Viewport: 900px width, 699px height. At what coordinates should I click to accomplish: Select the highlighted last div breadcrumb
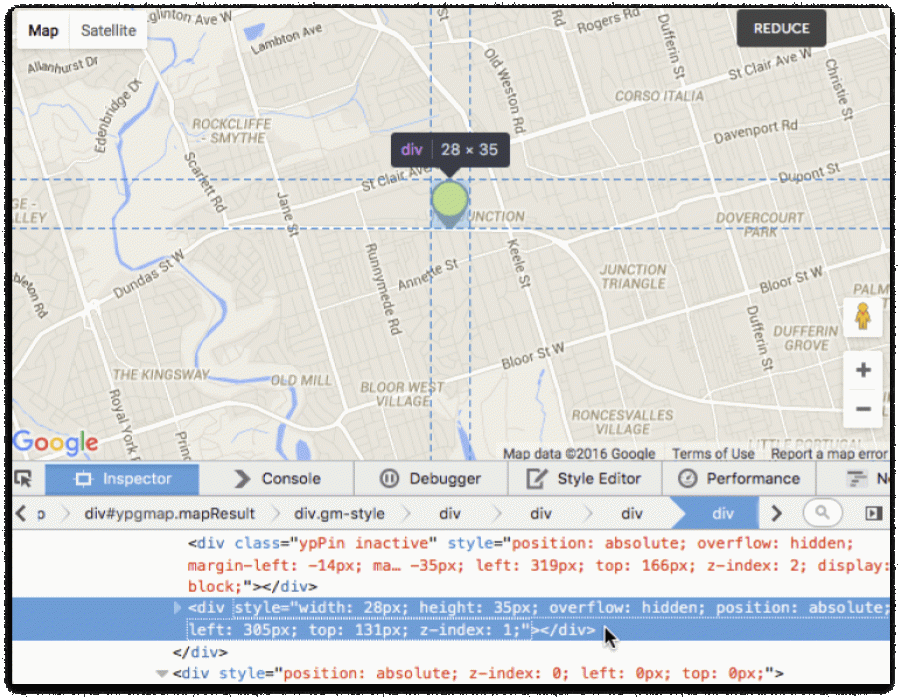pyautogui.click(x=722, y=513)
